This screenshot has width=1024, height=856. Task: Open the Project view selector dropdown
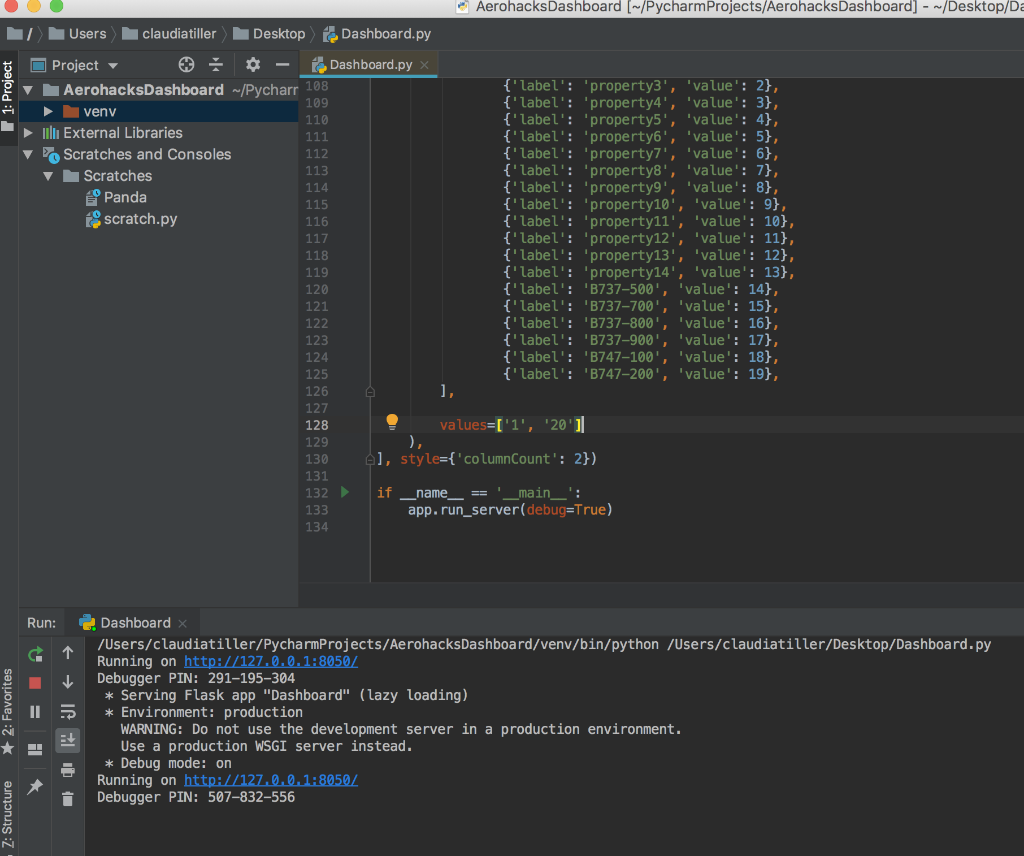(113, 64)
